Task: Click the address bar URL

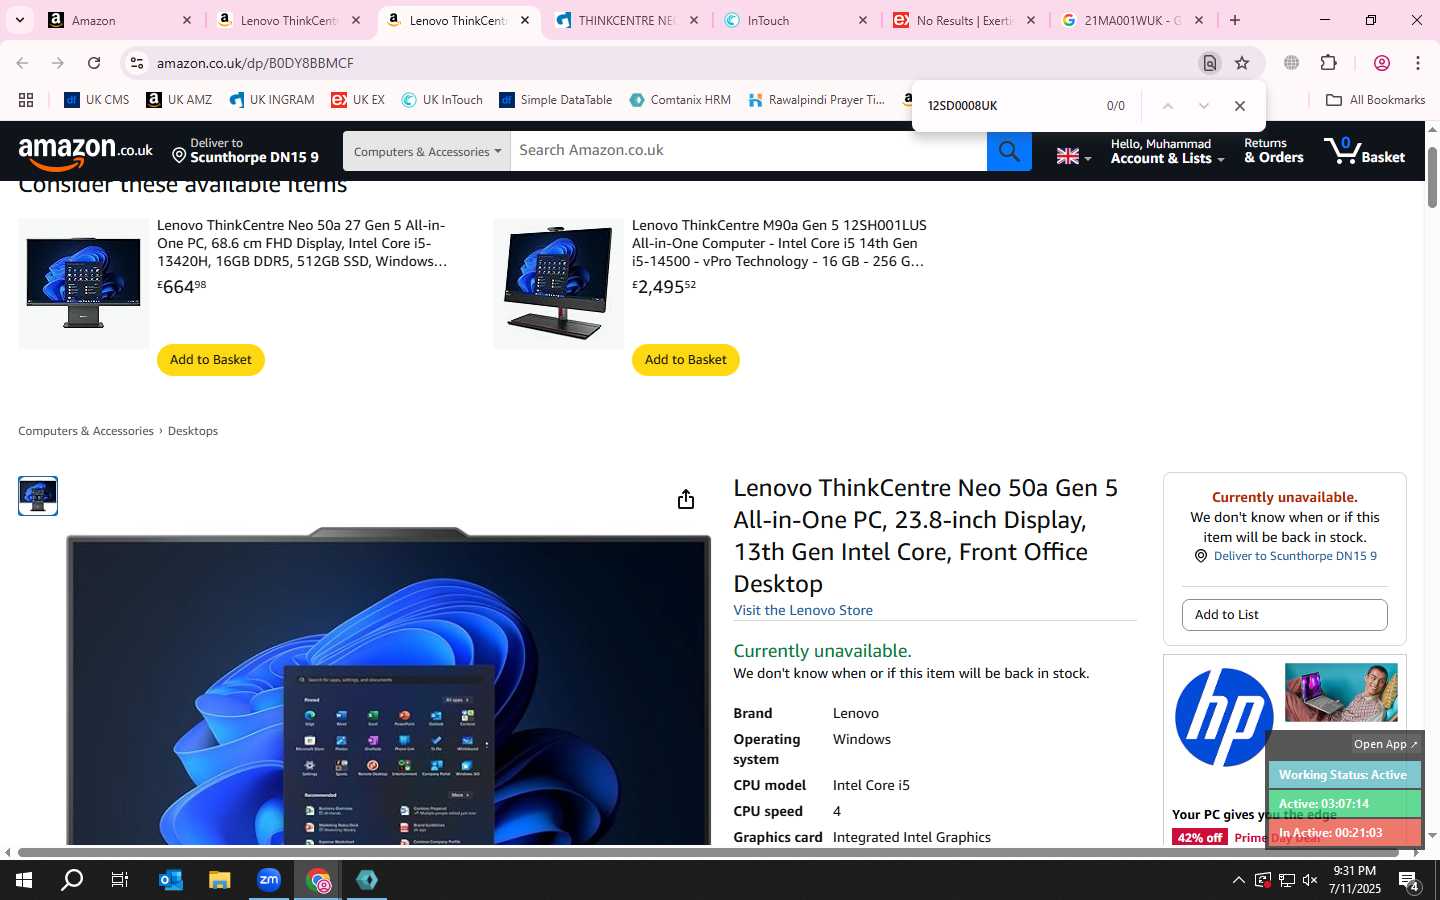Action: tap(255, 63)
